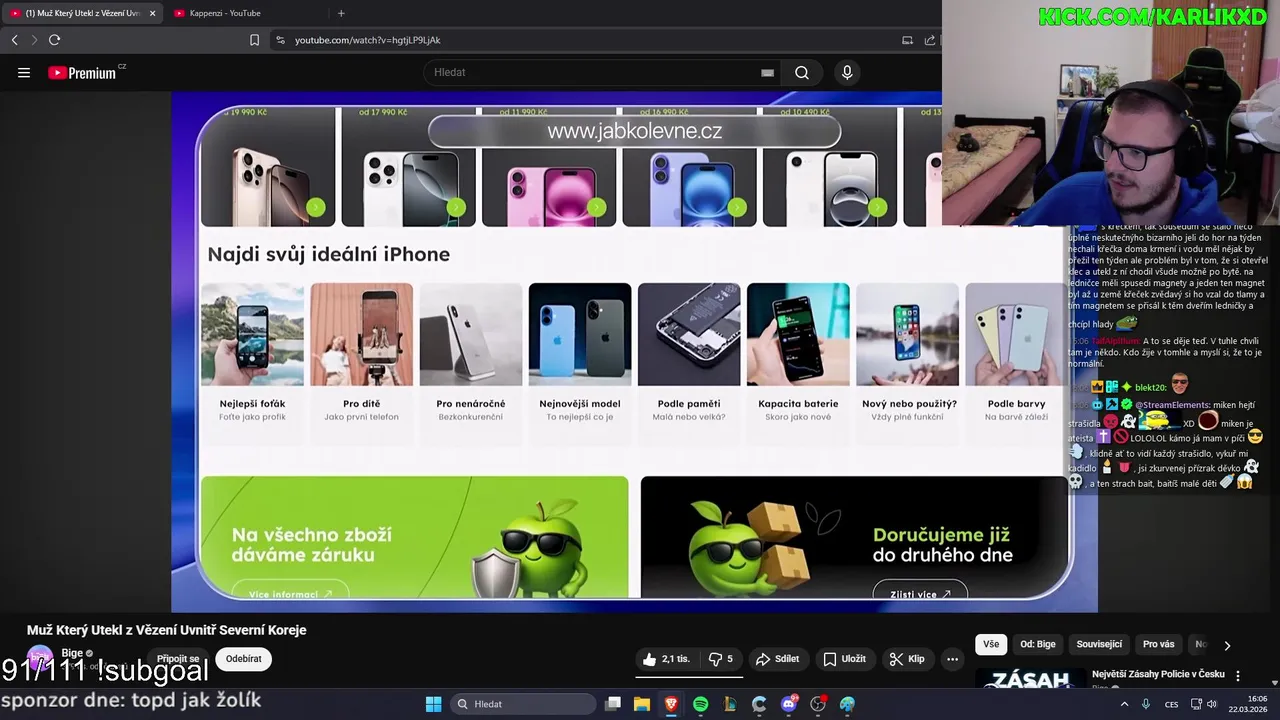Select the Vše filter chip
Screen dimensions: 1280x720
coord(990,644)
